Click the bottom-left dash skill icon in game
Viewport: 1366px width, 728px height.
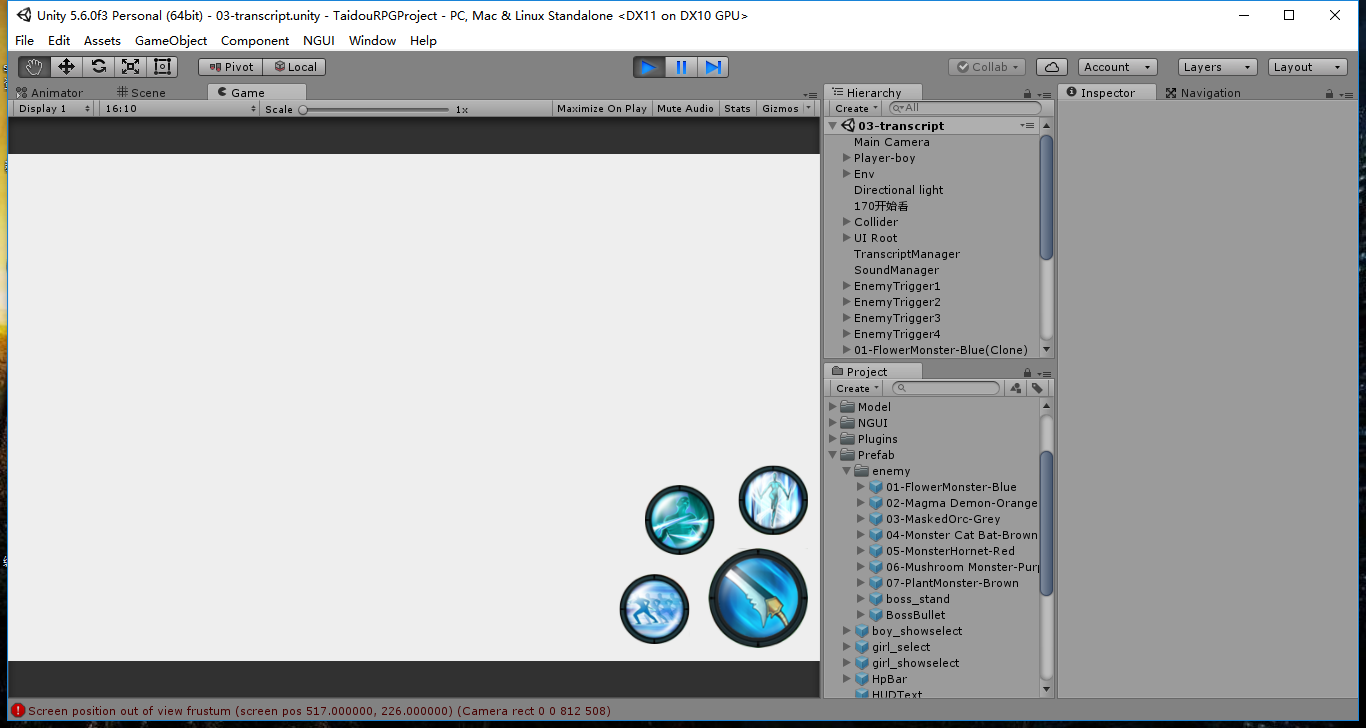click(x=655, y=609)
